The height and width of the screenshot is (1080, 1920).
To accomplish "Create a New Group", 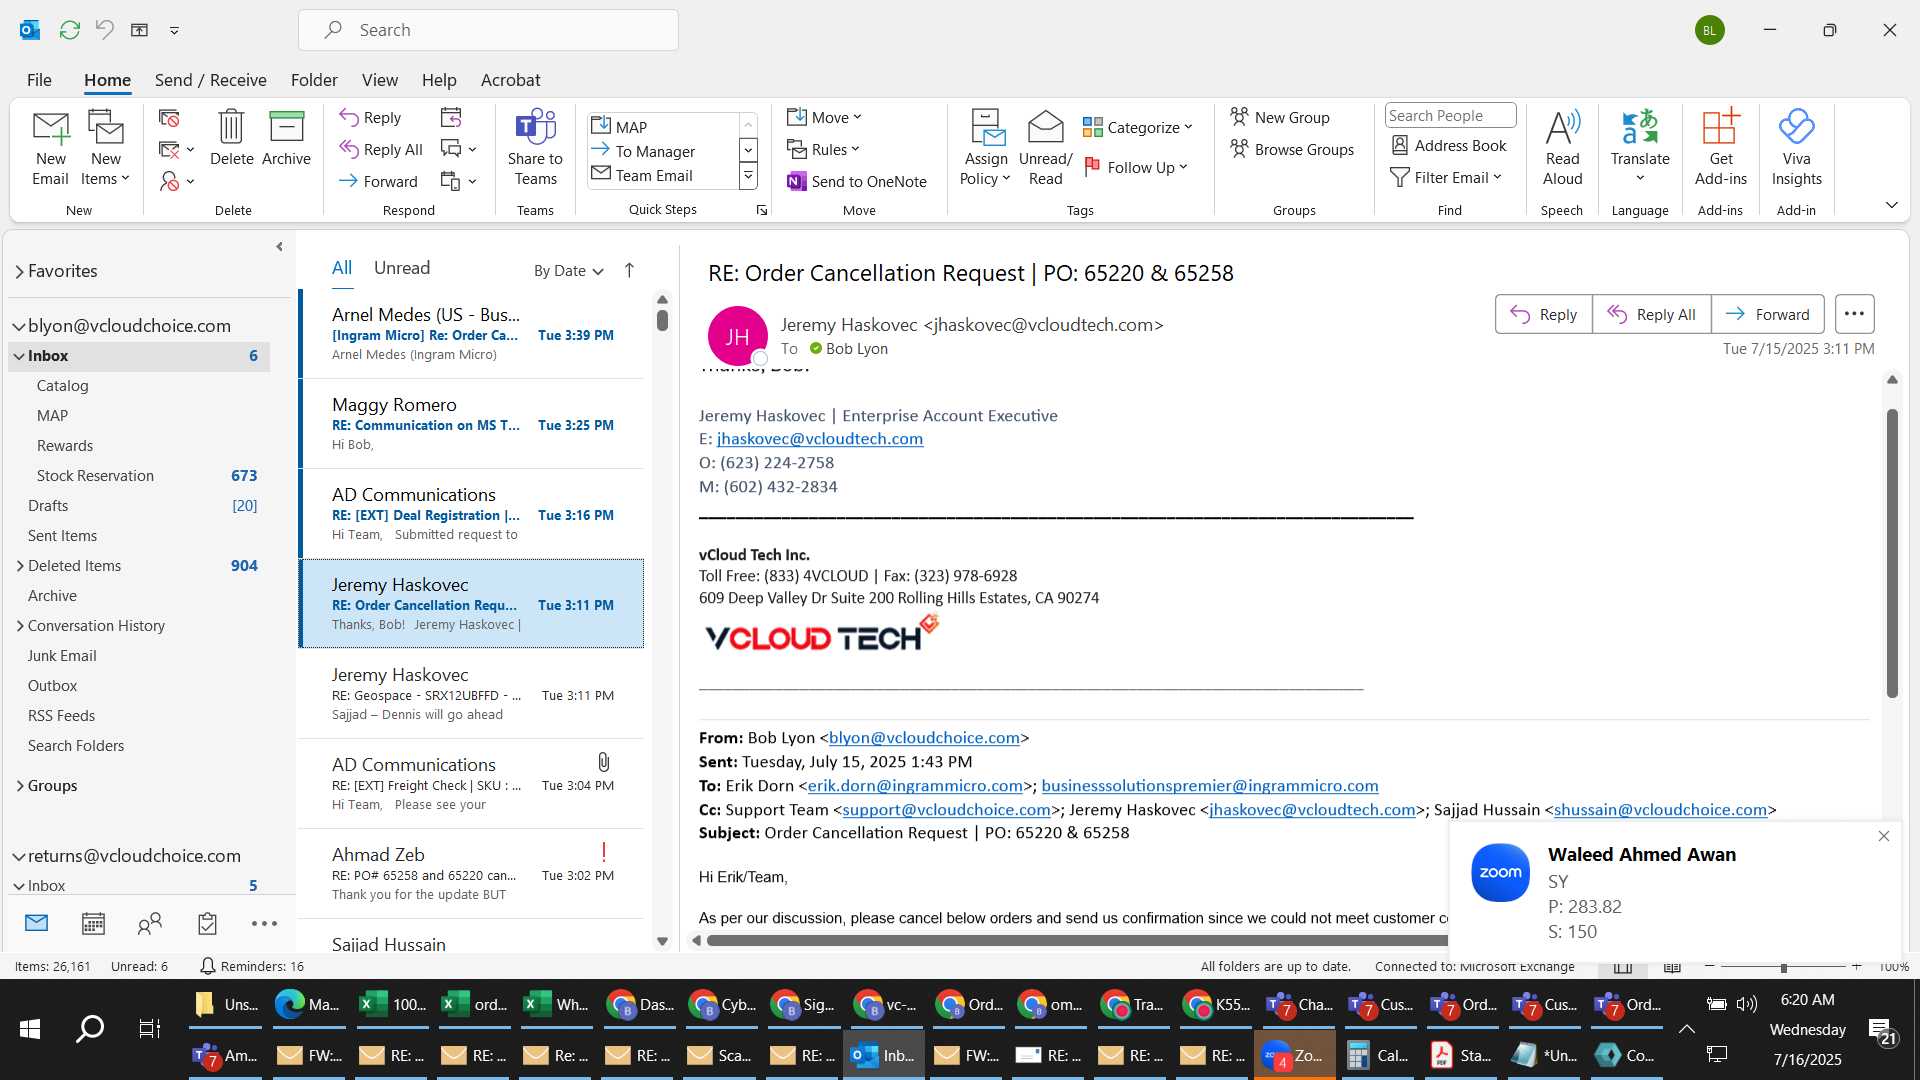I will point(1280,117).
